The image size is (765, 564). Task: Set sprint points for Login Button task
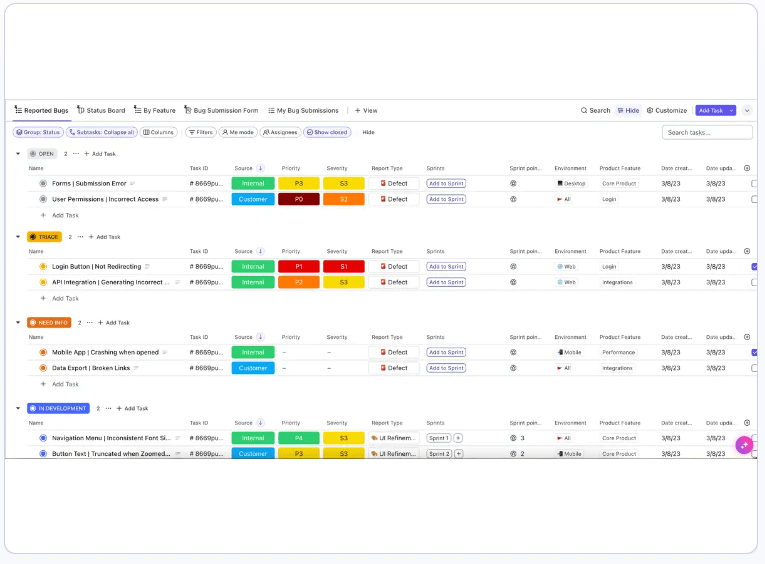click(513, 266)
